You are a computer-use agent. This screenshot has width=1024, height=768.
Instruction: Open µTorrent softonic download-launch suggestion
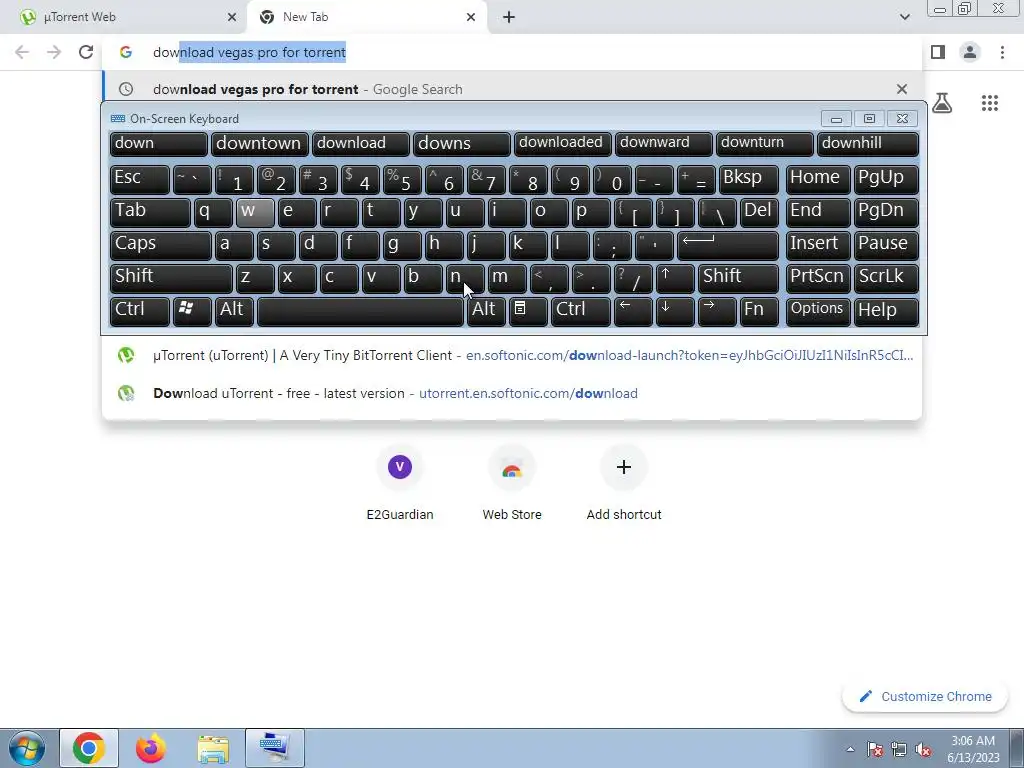pyautogui.click(x=511, y=355)
